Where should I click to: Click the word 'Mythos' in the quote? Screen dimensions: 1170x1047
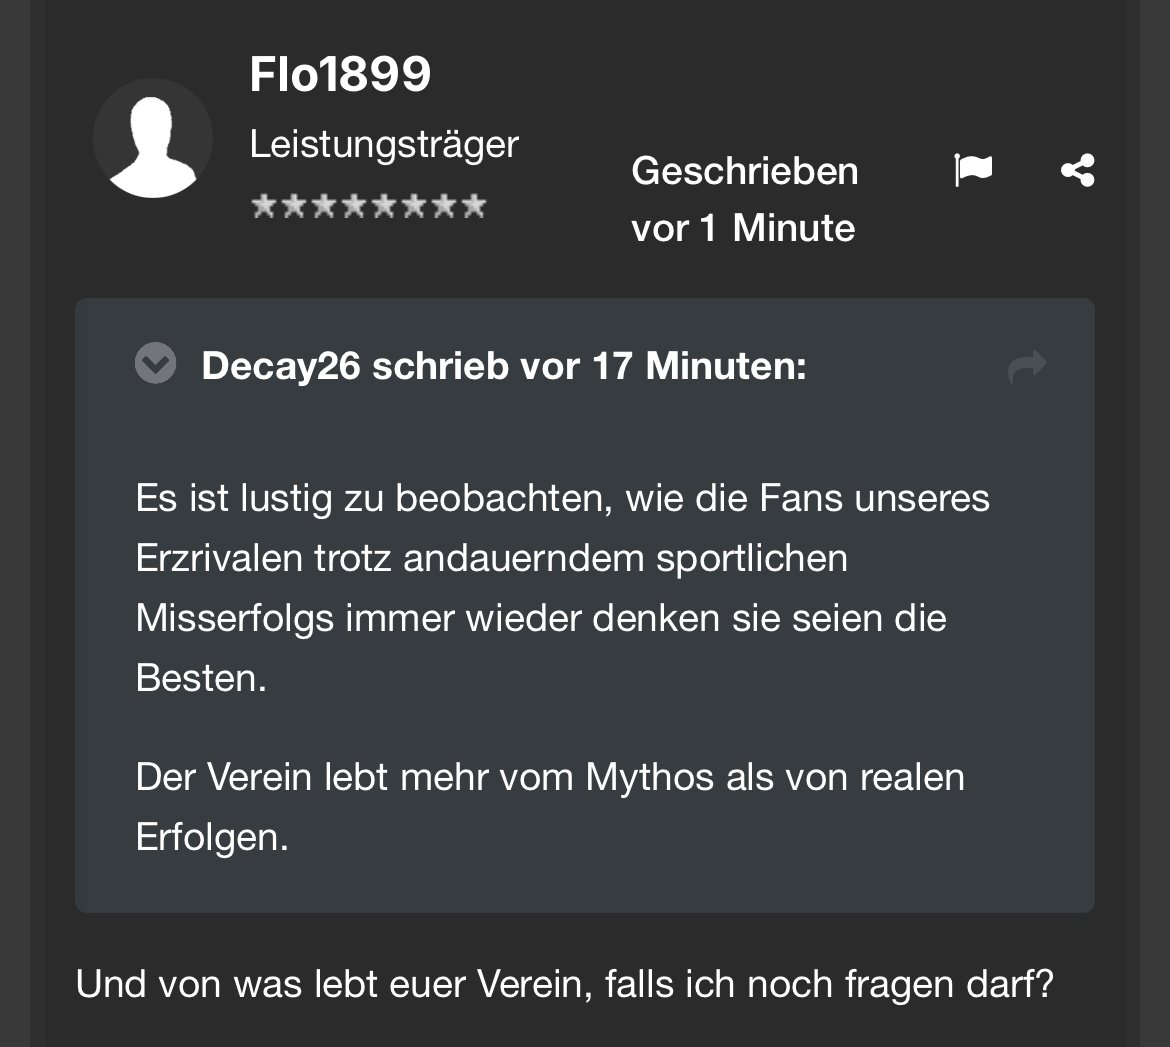(650, 778)
